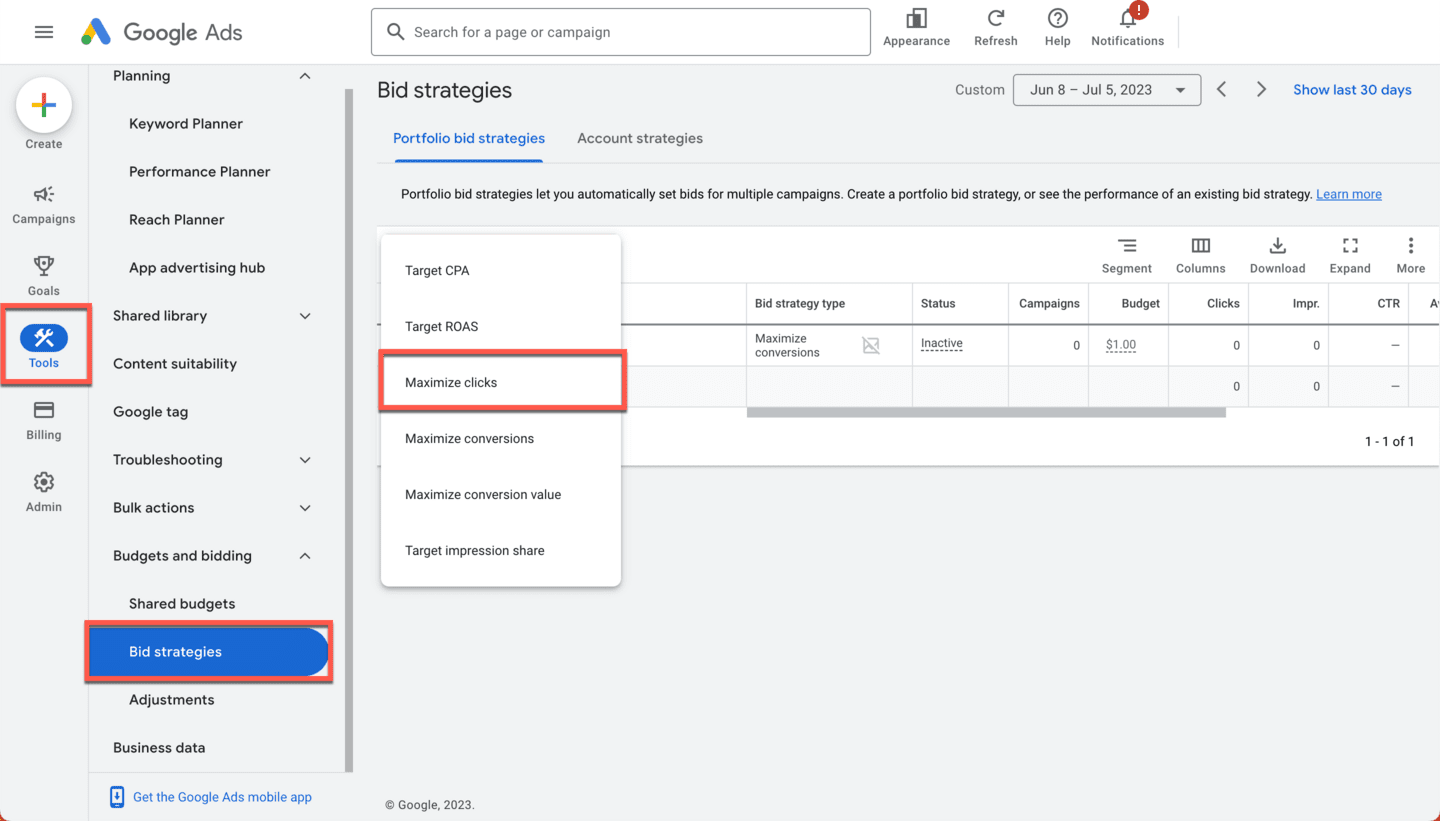Click Get the Google Ads mobile app

pos(222,797)
